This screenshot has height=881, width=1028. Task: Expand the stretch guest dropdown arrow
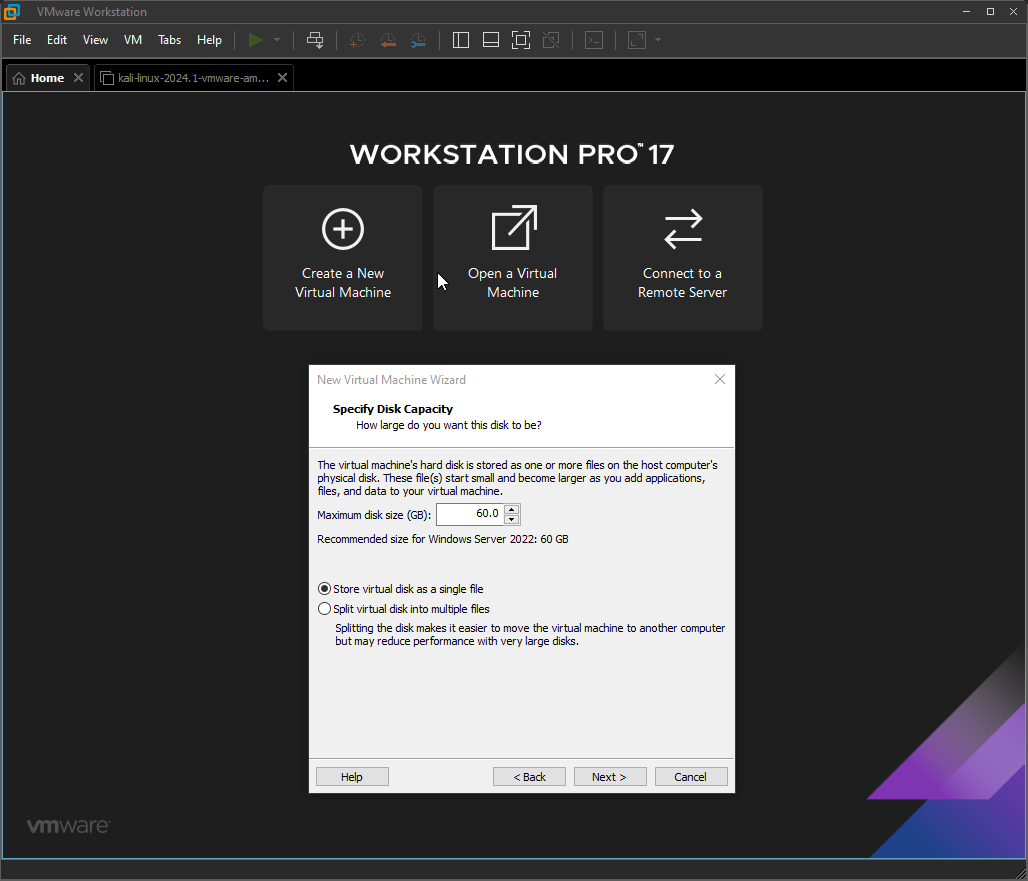coord(658,40)
